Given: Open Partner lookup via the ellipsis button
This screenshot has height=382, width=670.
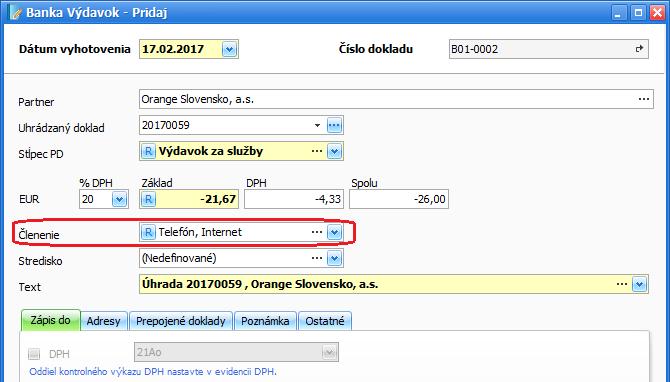Looking at the screenshot, I should tap(644, 99).
